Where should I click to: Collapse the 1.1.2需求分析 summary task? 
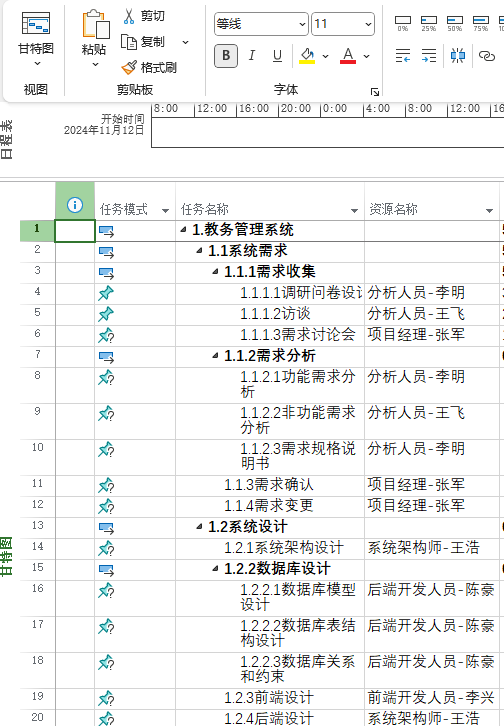click(x=215, y=356)
